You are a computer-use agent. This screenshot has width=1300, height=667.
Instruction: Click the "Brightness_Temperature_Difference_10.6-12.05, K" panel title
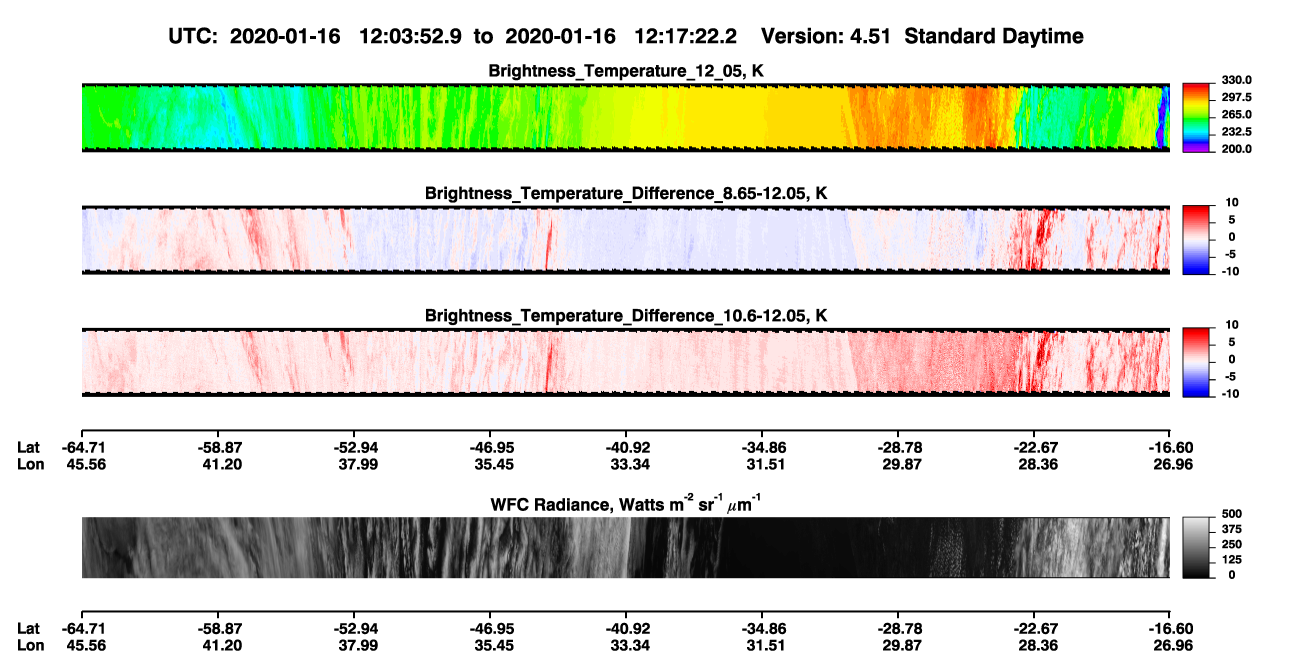tap(626, 316)
